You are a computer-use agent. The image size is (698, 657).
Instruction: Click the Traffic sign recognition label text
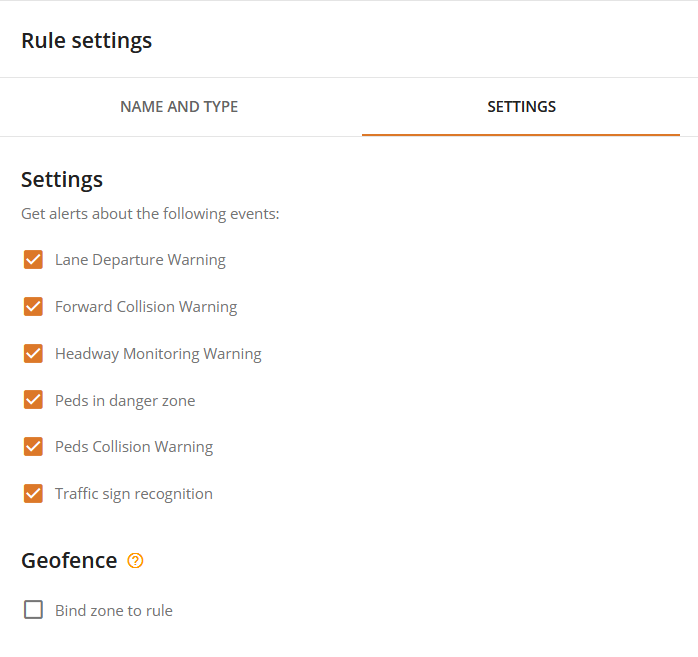134,494
